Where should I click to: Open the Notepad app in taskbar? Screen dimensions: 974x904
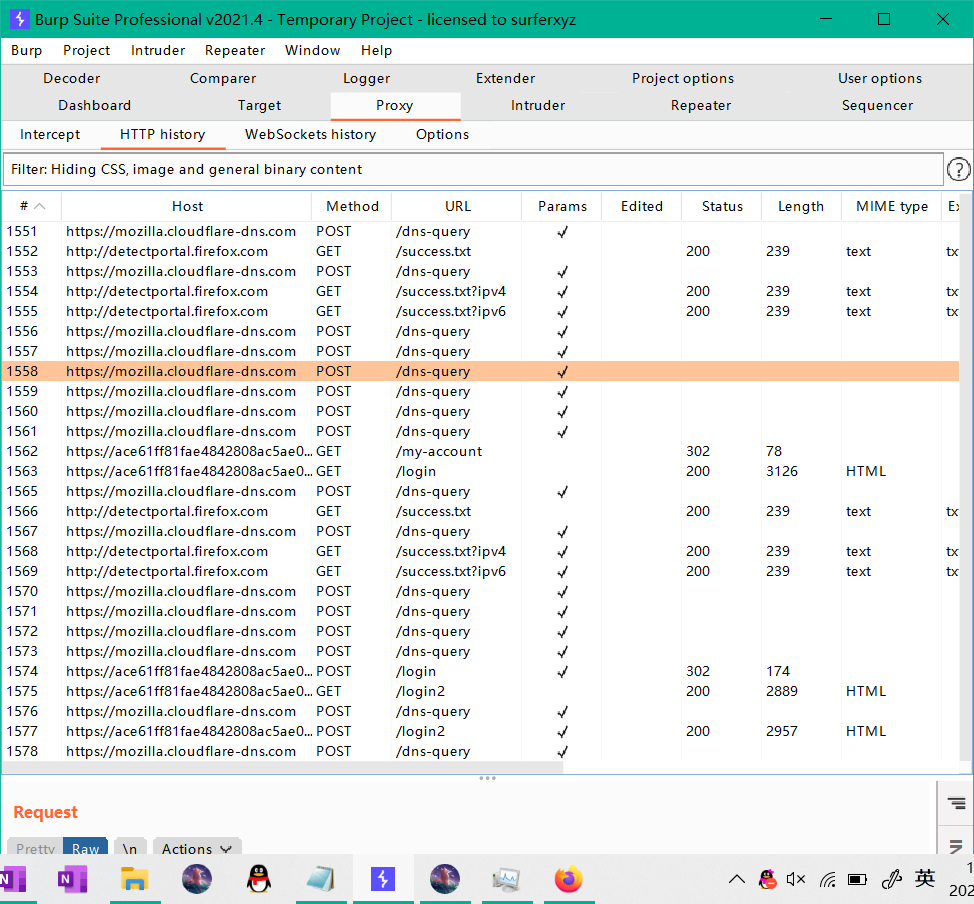[x=321, y=879]
